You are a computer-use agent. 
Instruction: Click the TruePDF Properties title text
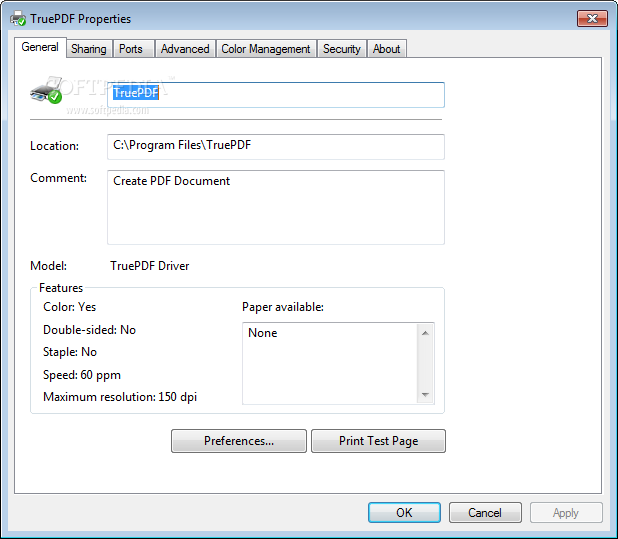pyautogui.click(x=80, y=19)
